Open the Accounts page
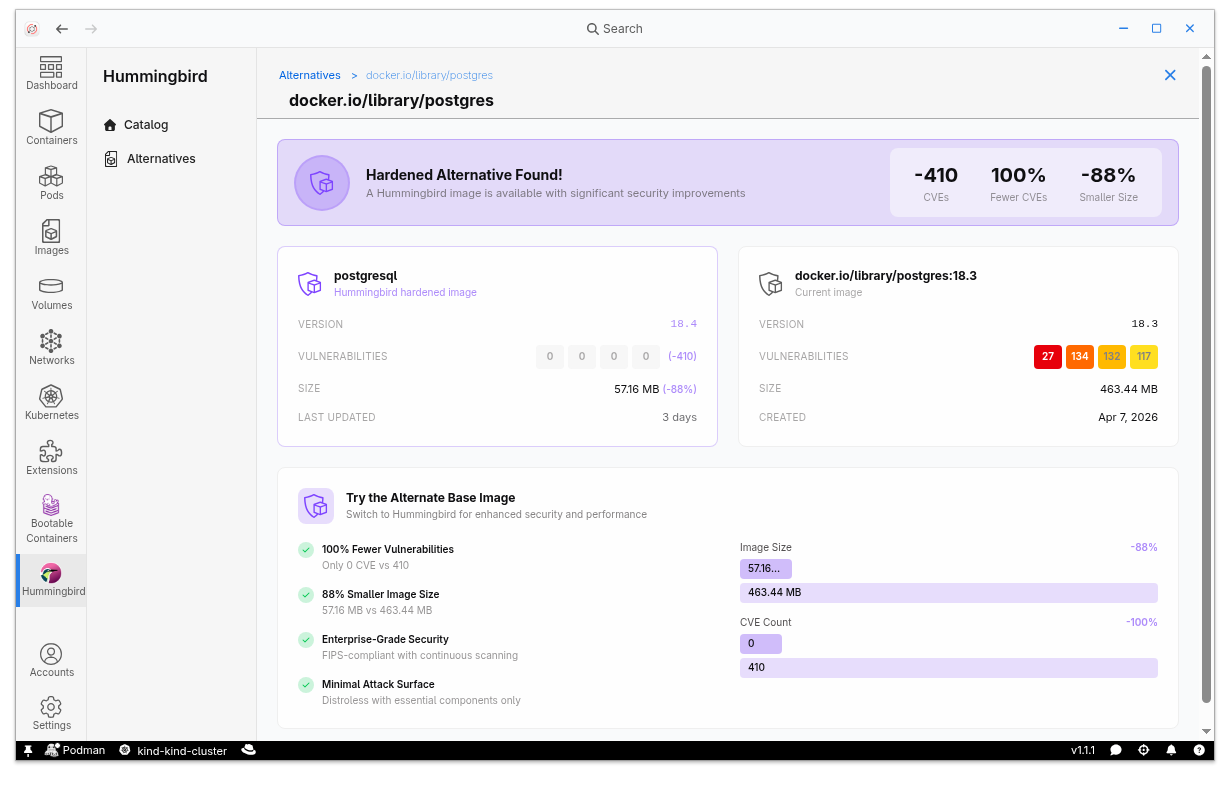 coord(51,660)
